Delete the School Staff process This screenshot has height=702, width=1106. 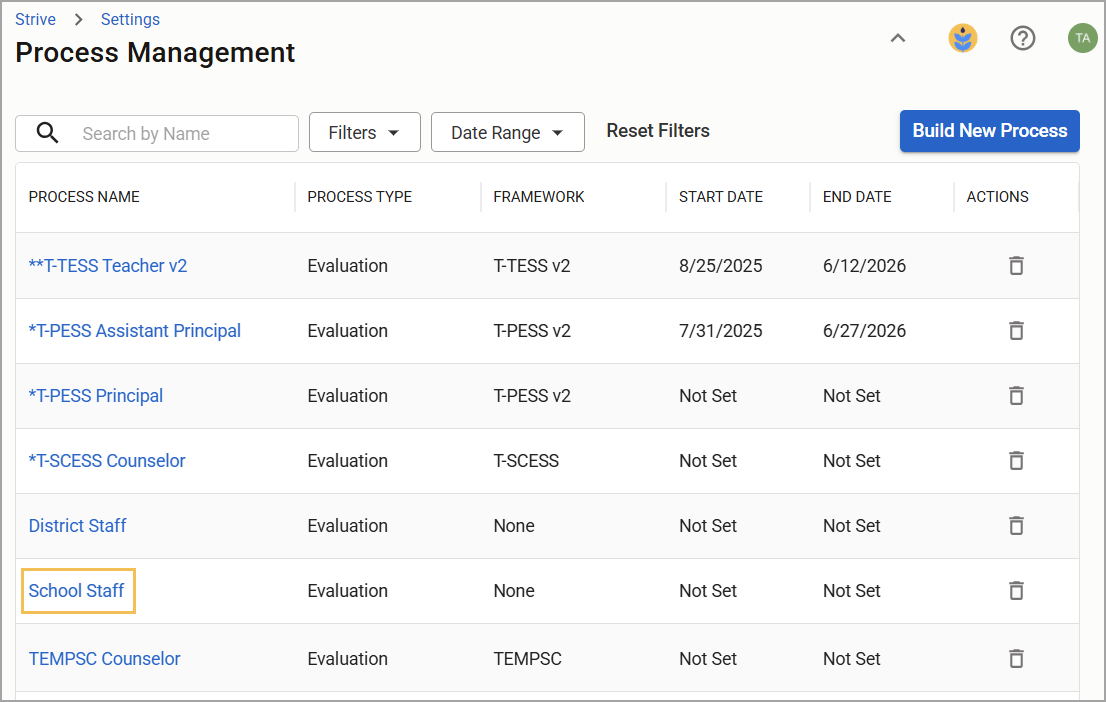1016,591
